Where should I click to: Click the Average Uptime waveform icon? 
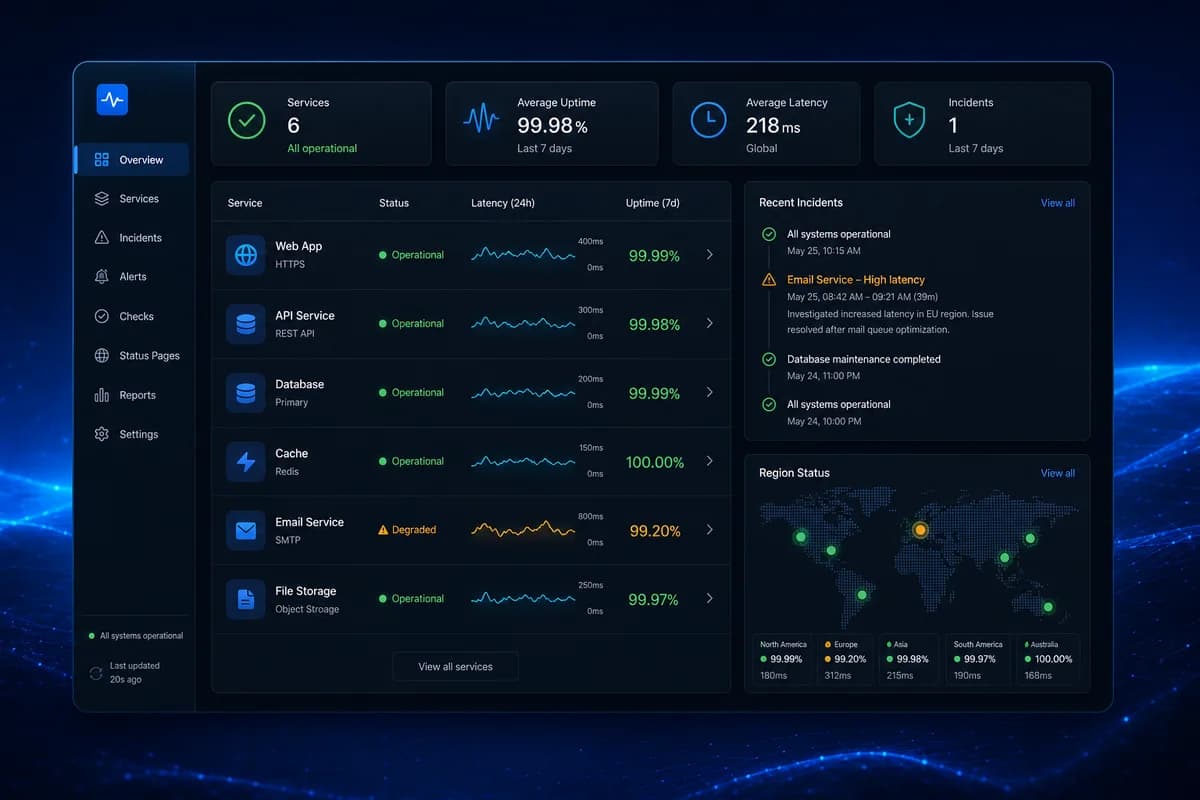click(481, 120)
